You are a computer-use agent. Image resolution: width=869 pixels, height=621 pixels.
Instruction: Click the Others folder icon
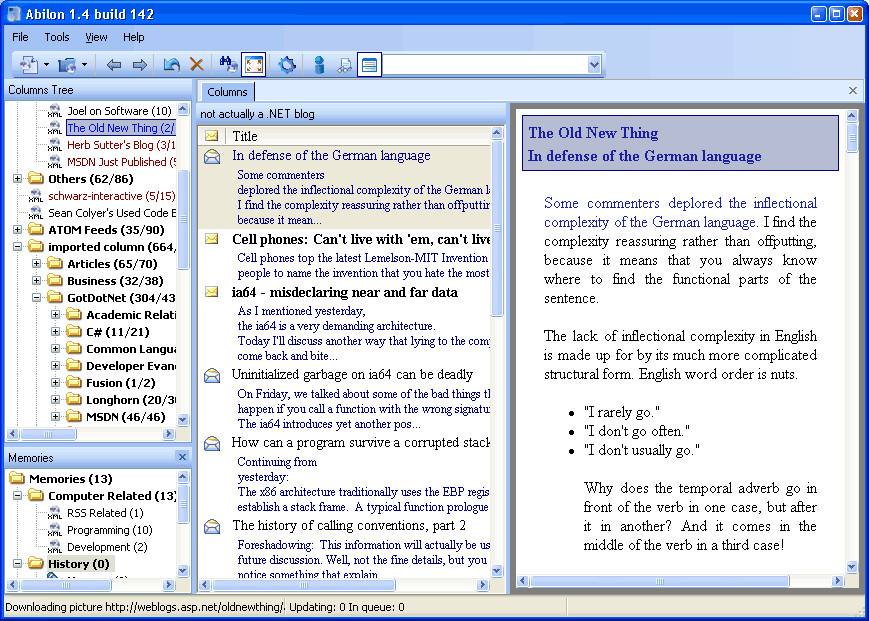(x=36, y=178)
